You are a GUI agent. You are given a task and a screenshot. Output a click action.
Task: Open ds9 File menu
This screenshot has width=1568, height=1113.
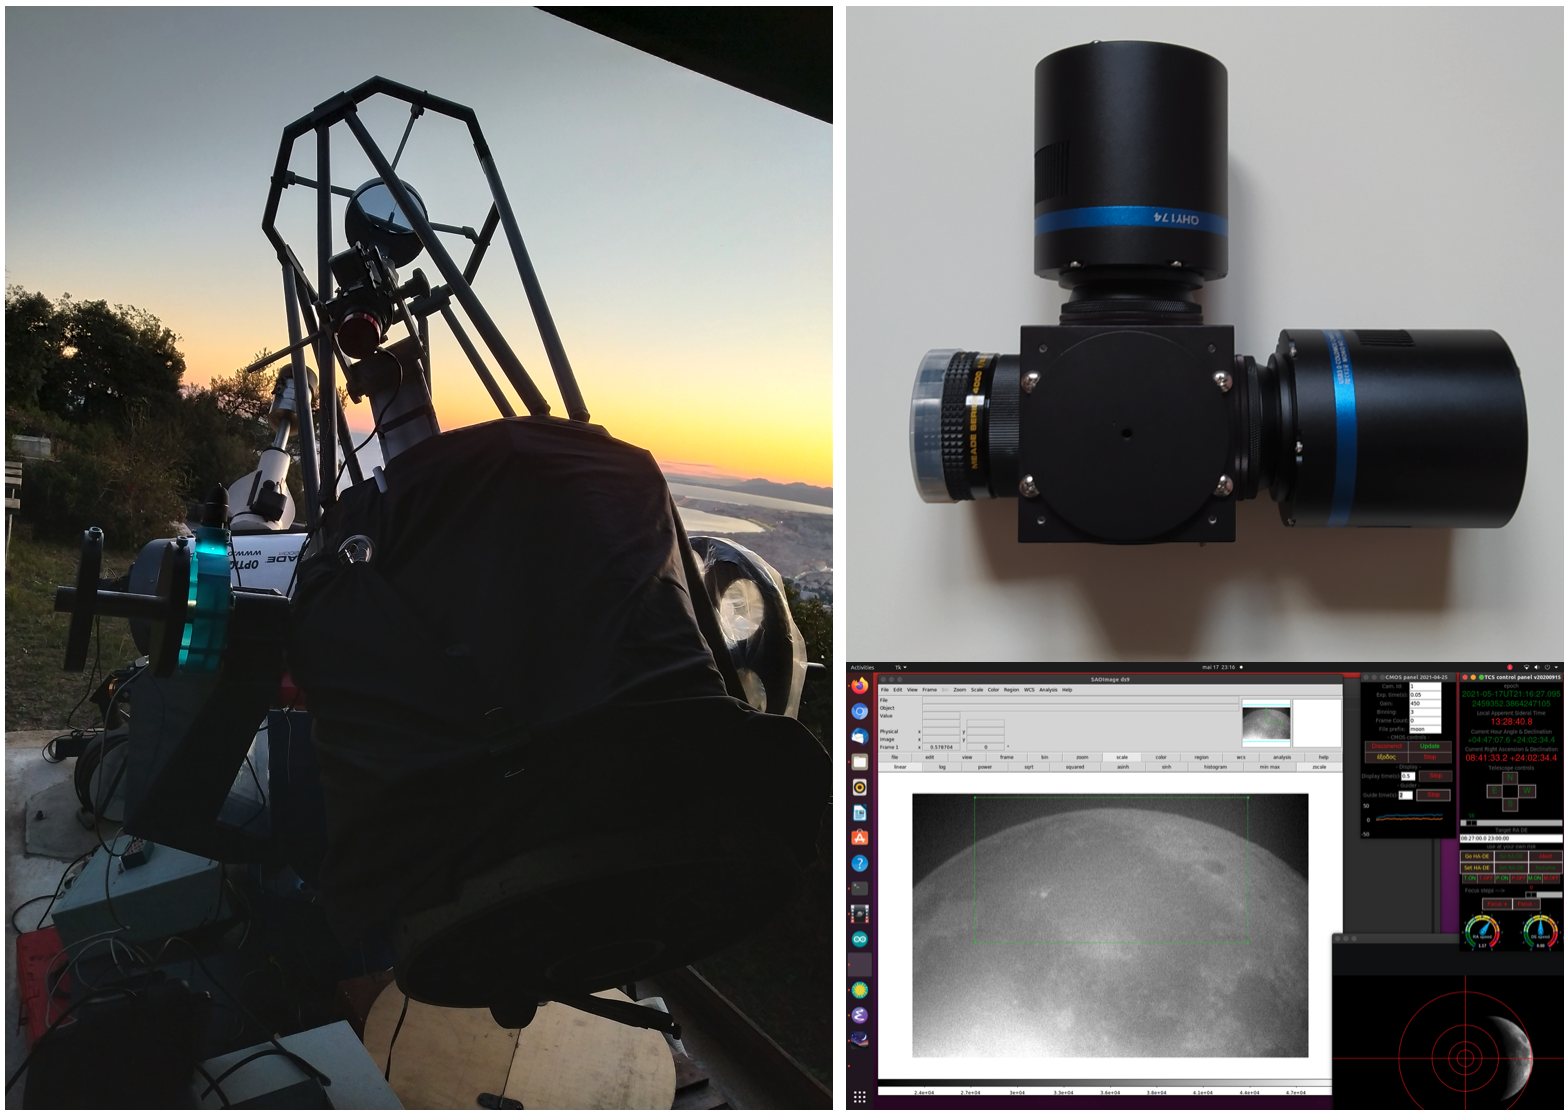pyautogui.click(x=884, y=690)
